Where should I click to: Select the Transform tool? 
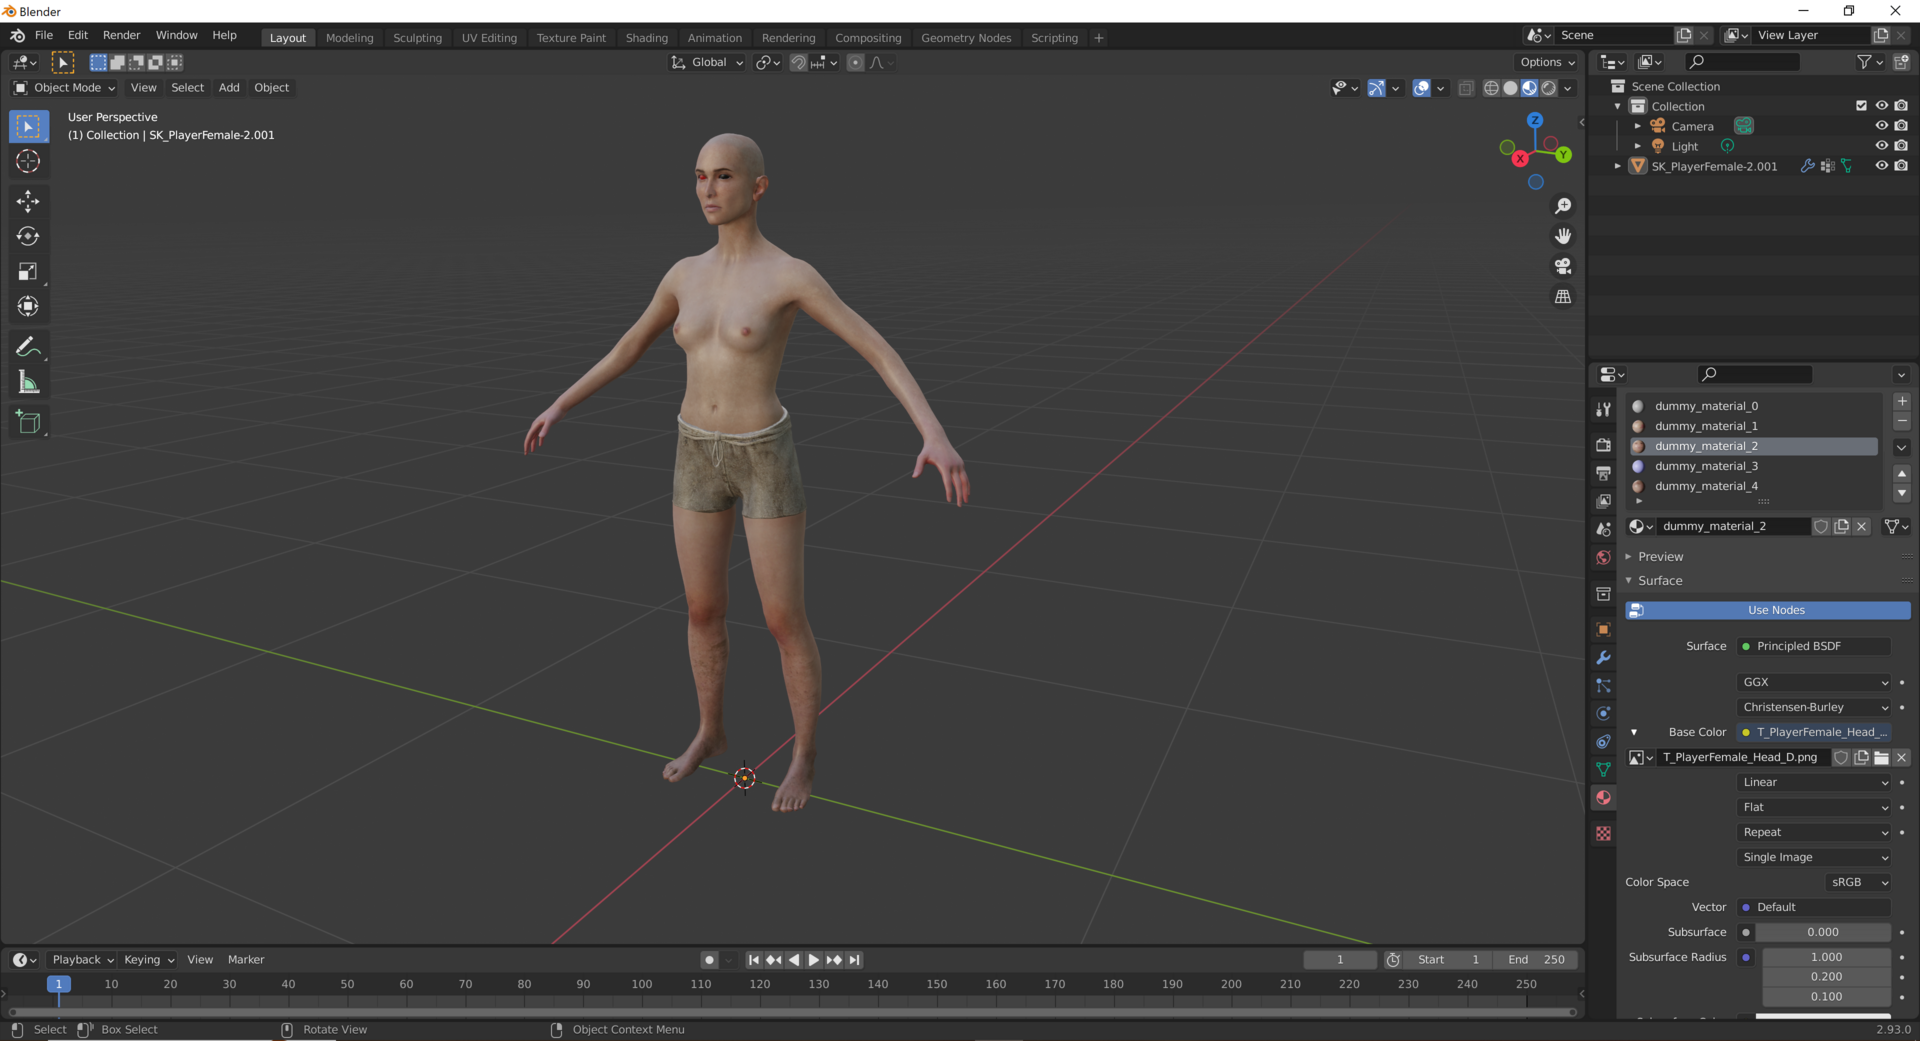tap(28, 306)
